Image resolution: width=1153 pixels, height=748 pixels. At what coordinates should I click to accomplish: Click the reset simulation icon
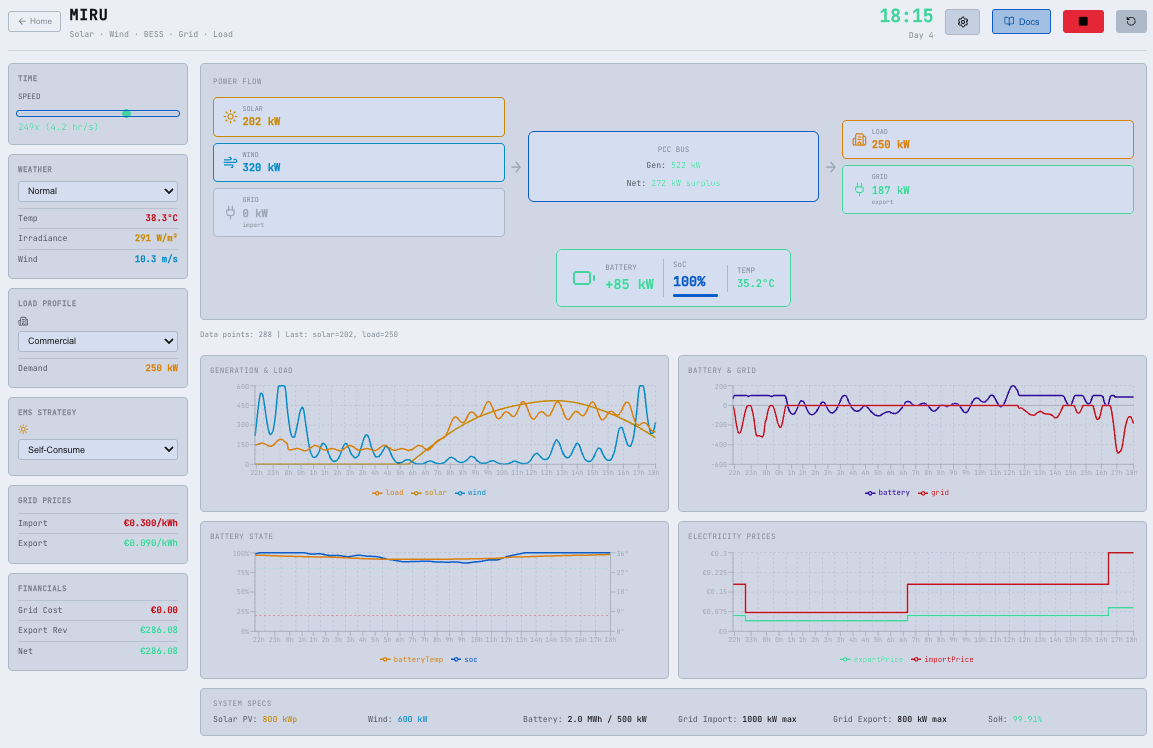tap(1131, 22)
